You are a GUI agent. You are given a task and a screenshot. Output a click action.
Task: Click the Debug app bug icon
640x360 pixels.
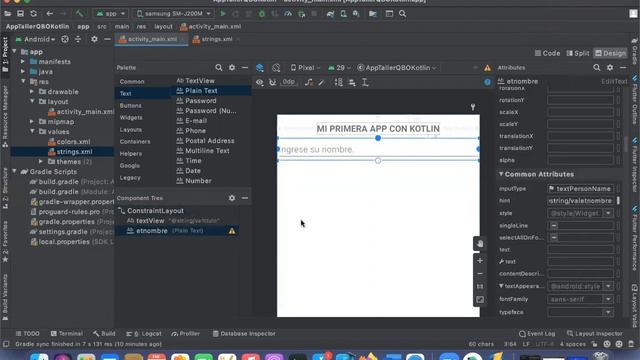[x=262, y=13]
